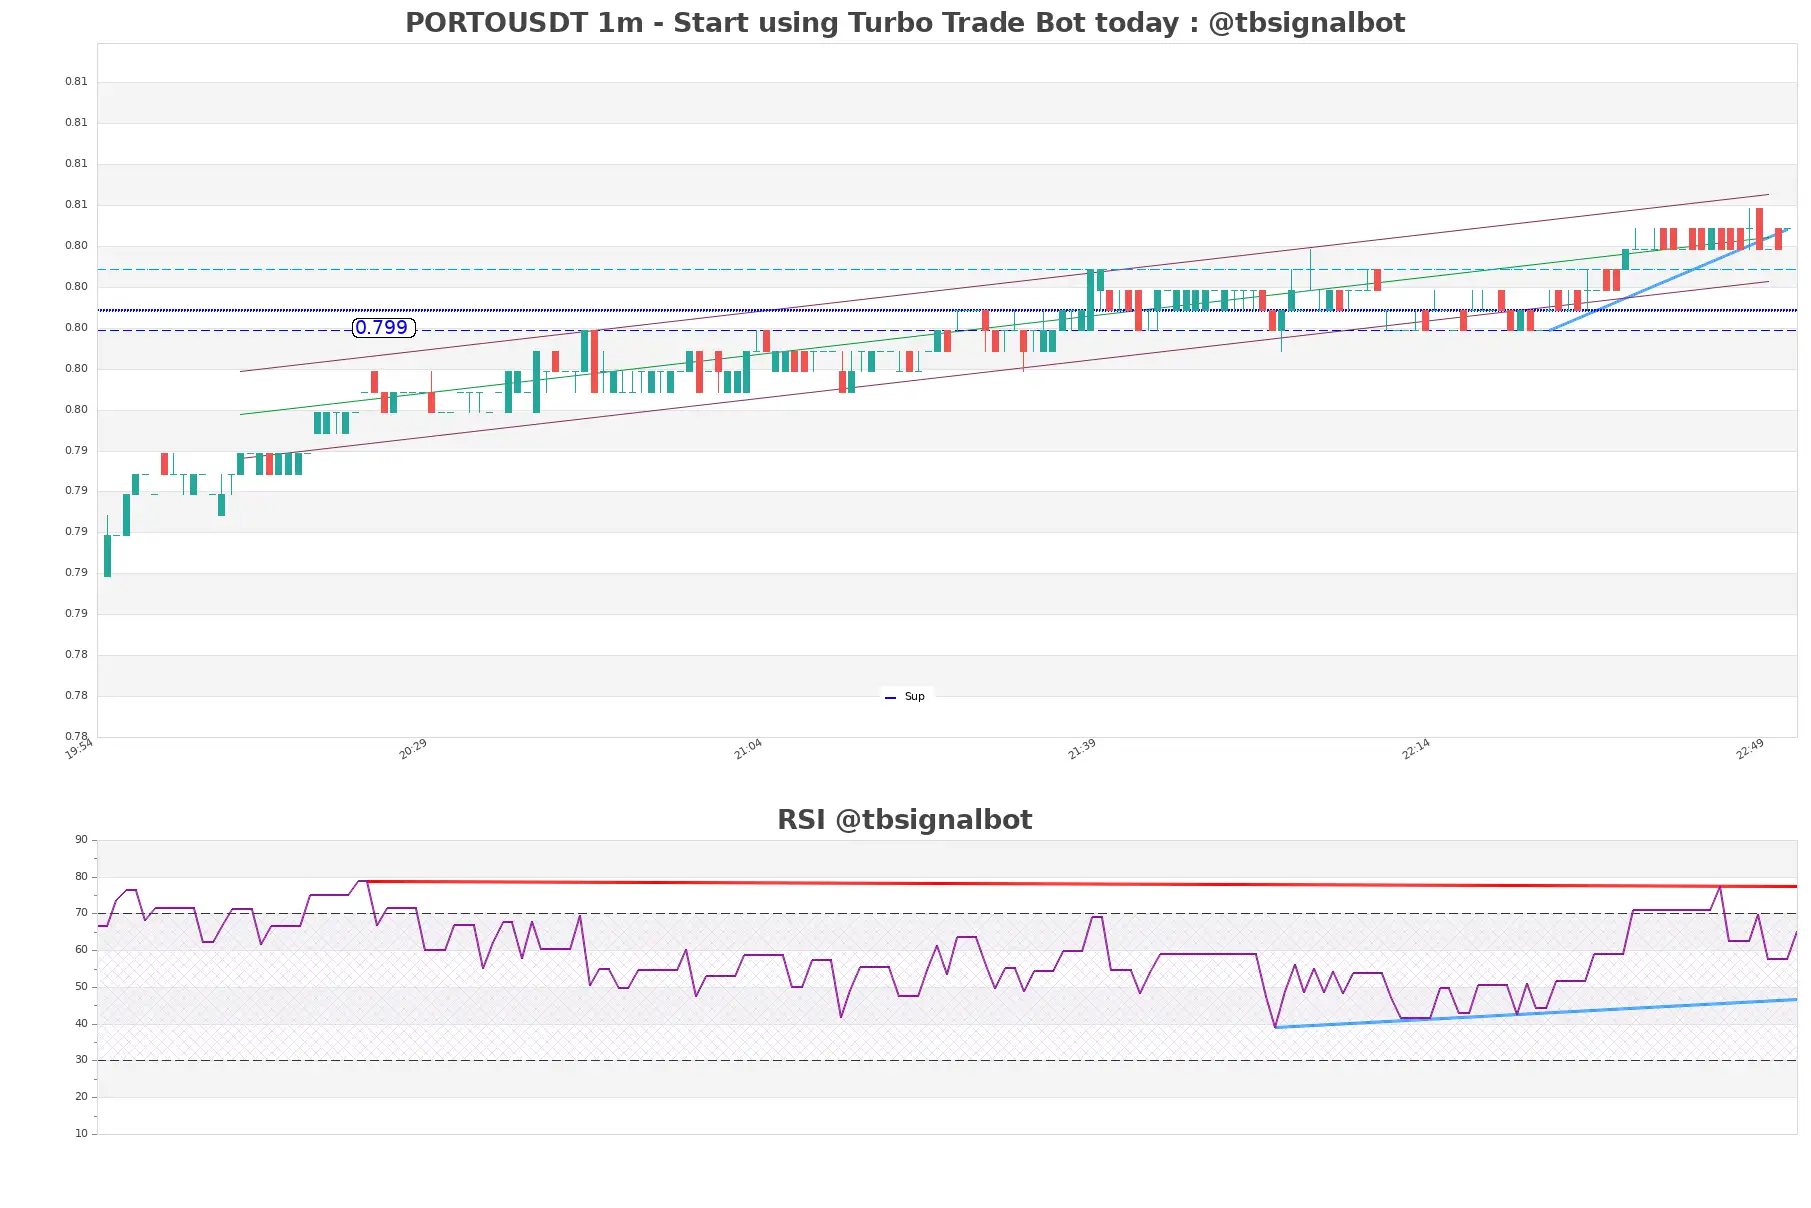Click the RSI @tbsignalbot title
Viewport: 1811px width, 1208px height.
tap(905, 820)
